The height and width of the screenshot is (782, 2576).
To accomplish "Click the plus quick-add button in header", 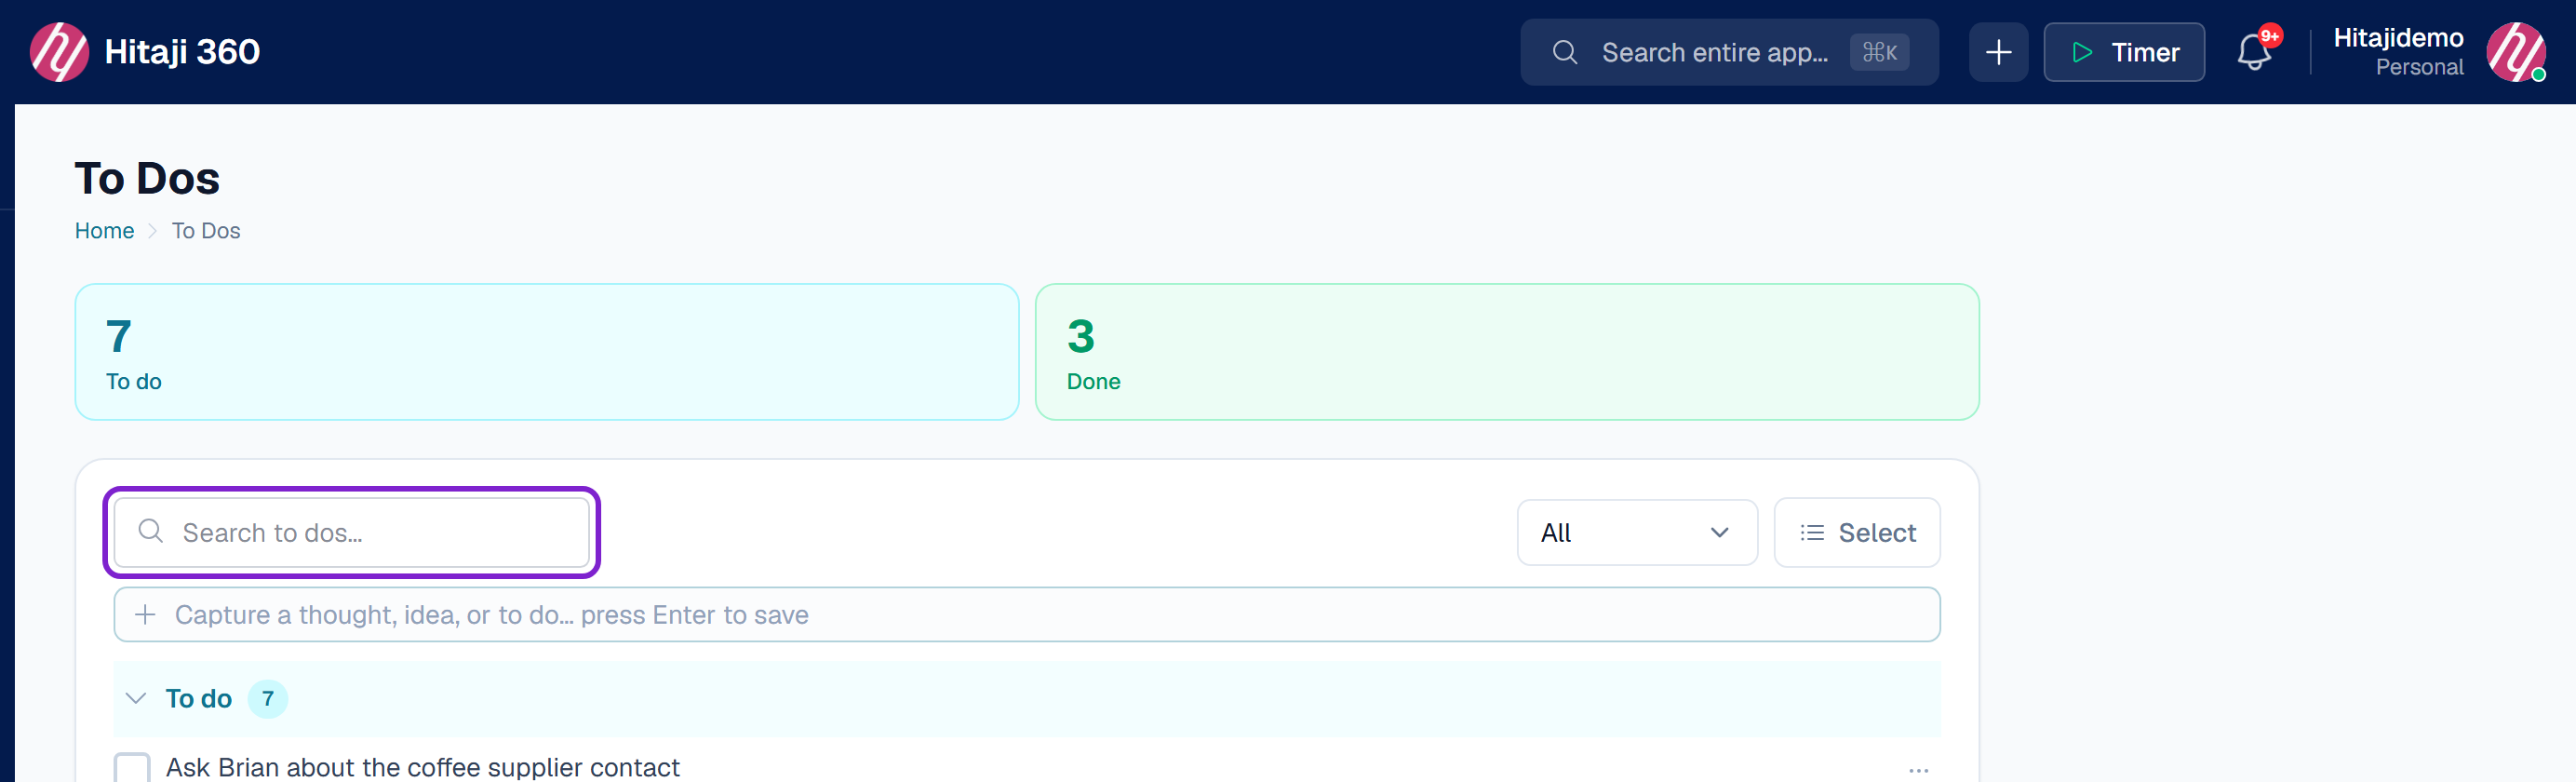I will click(1998, 52).
